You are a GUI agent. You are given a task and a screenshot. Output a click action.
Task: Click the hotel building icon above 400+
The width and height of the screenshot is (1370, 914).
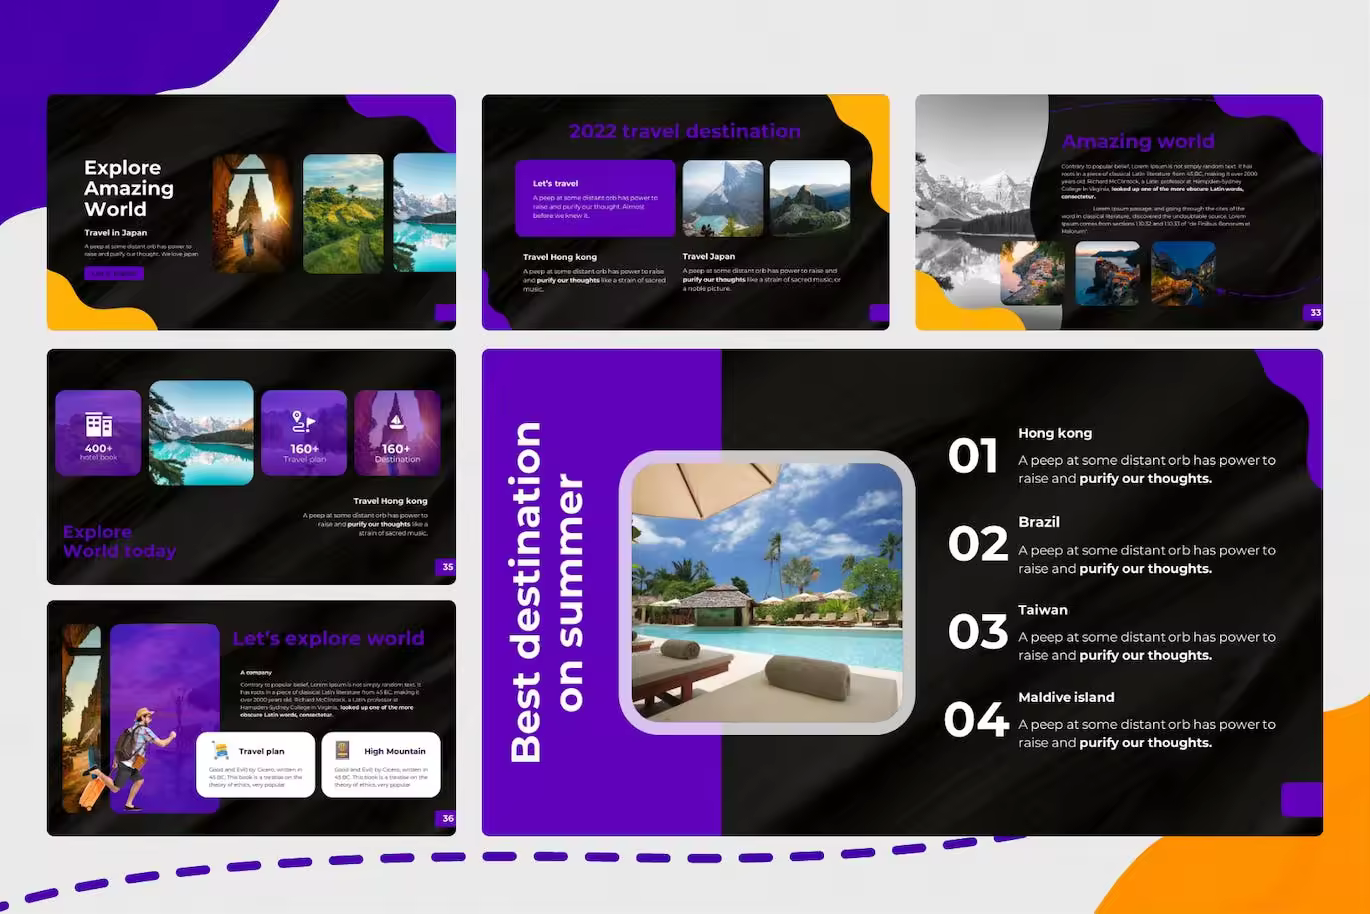[98, 425]
